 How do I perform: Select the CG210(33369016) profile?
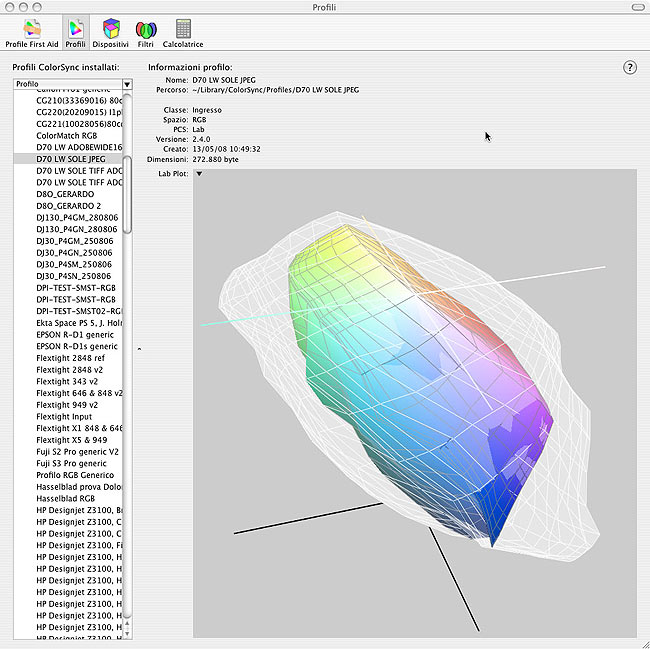pyautogui.click(x=68, y=100)
